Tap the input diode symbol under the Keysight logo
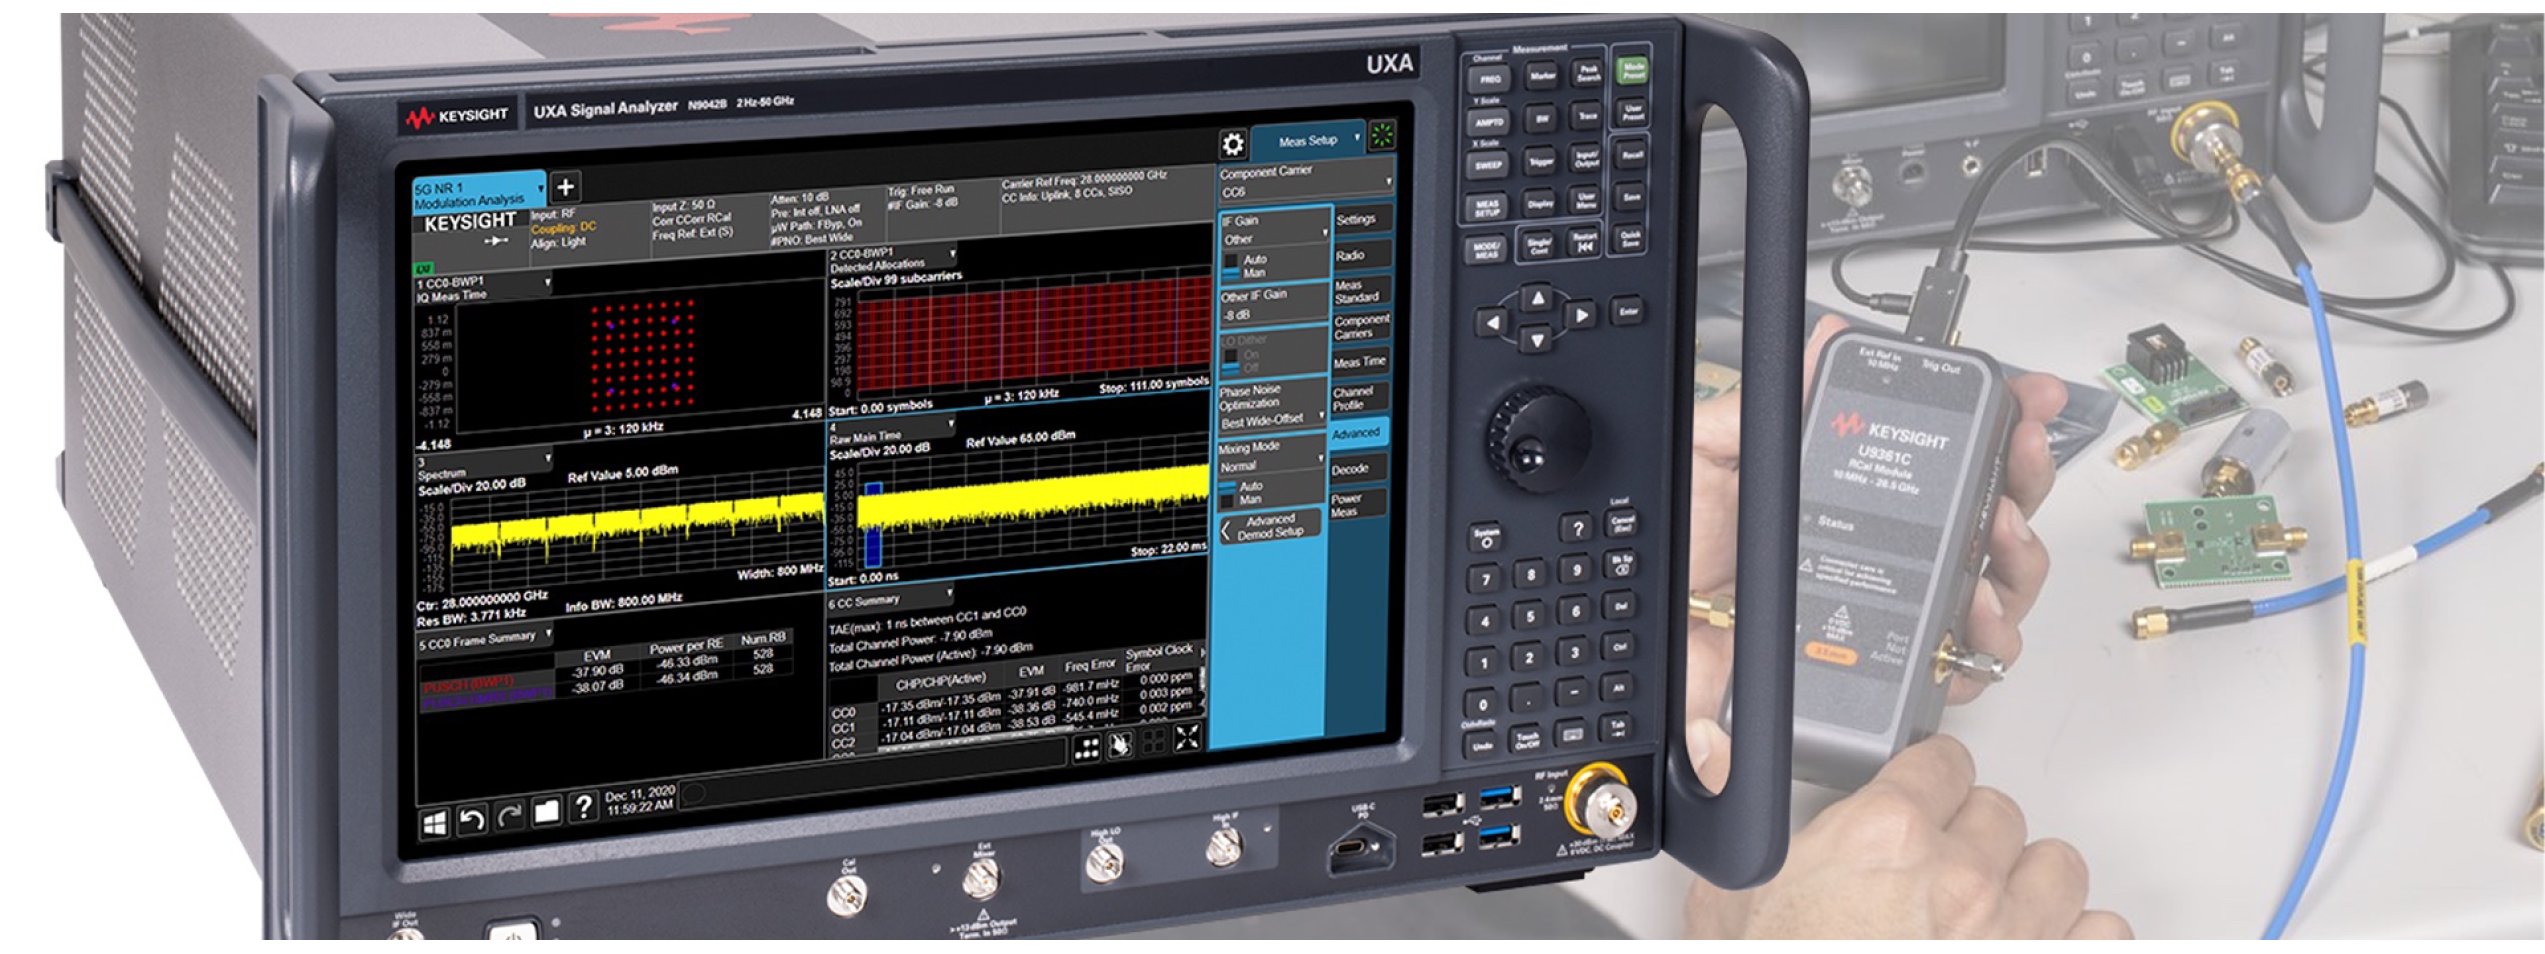This screenshot has height=954, width=2545. point(497,241)
